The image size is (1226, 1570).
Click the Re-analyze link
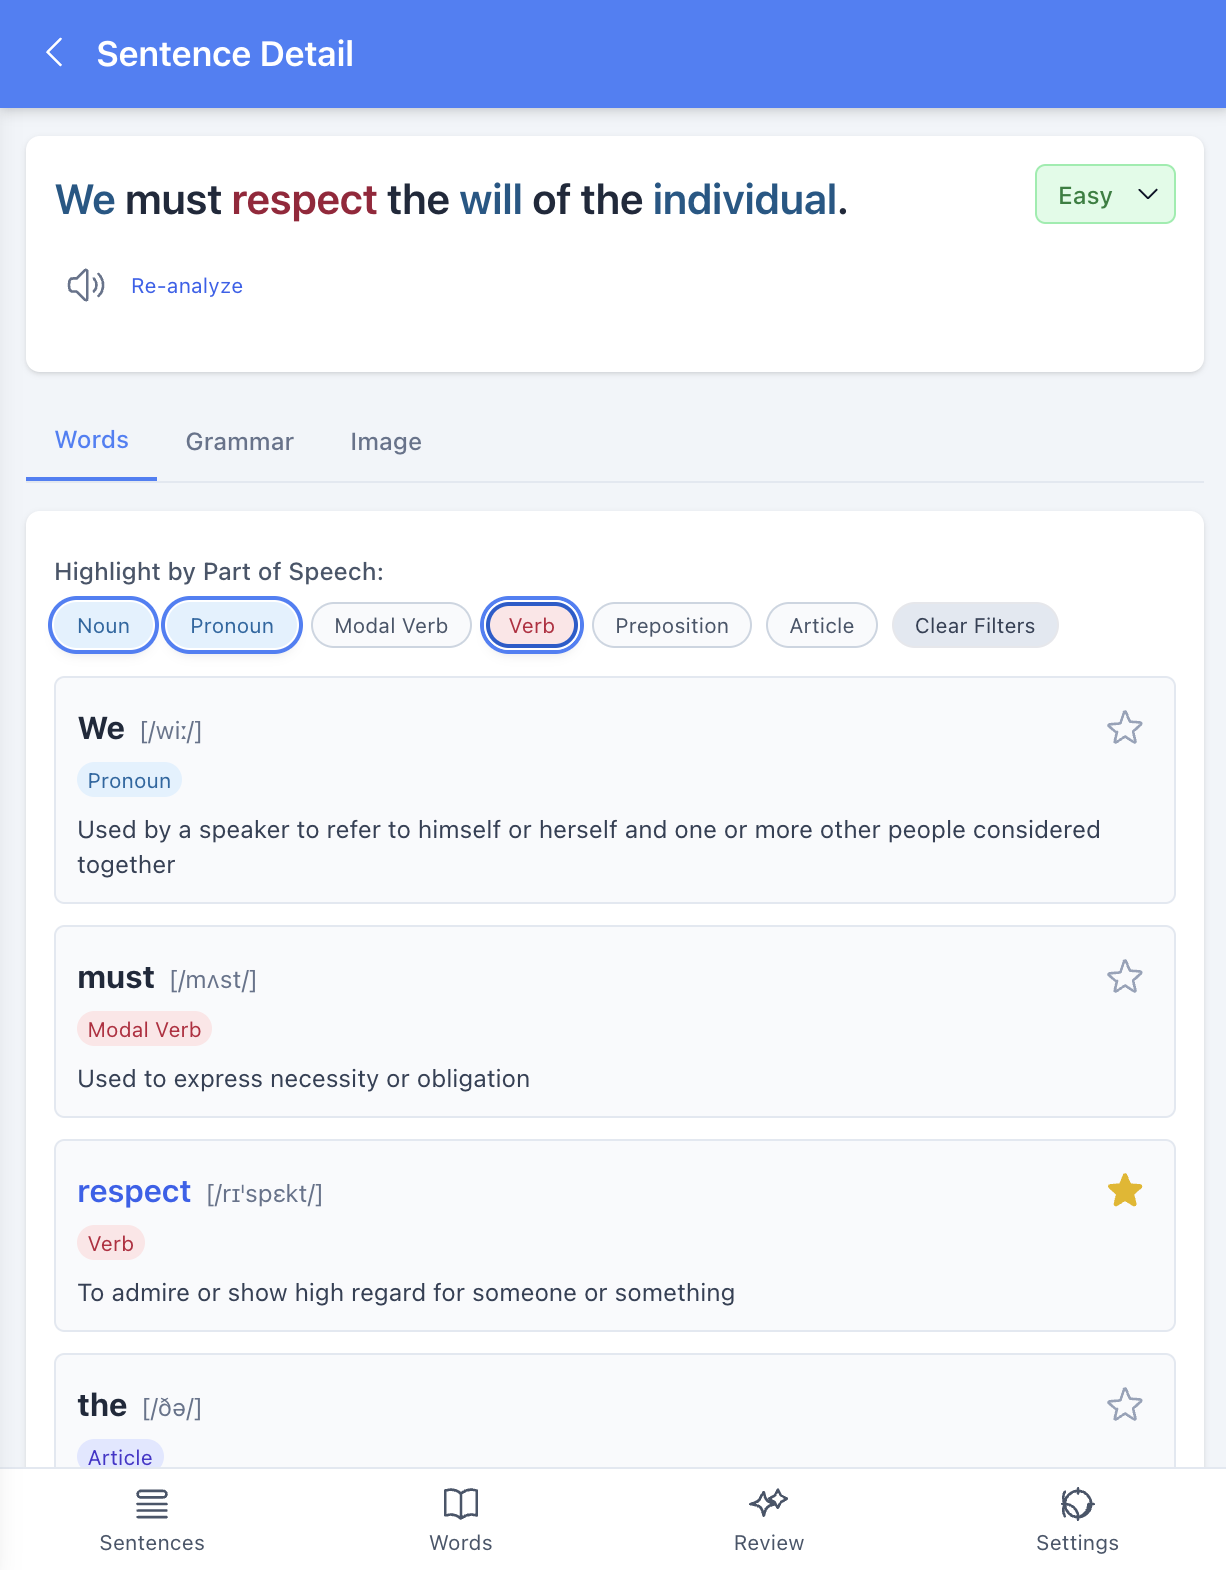[x=187, y=286]
